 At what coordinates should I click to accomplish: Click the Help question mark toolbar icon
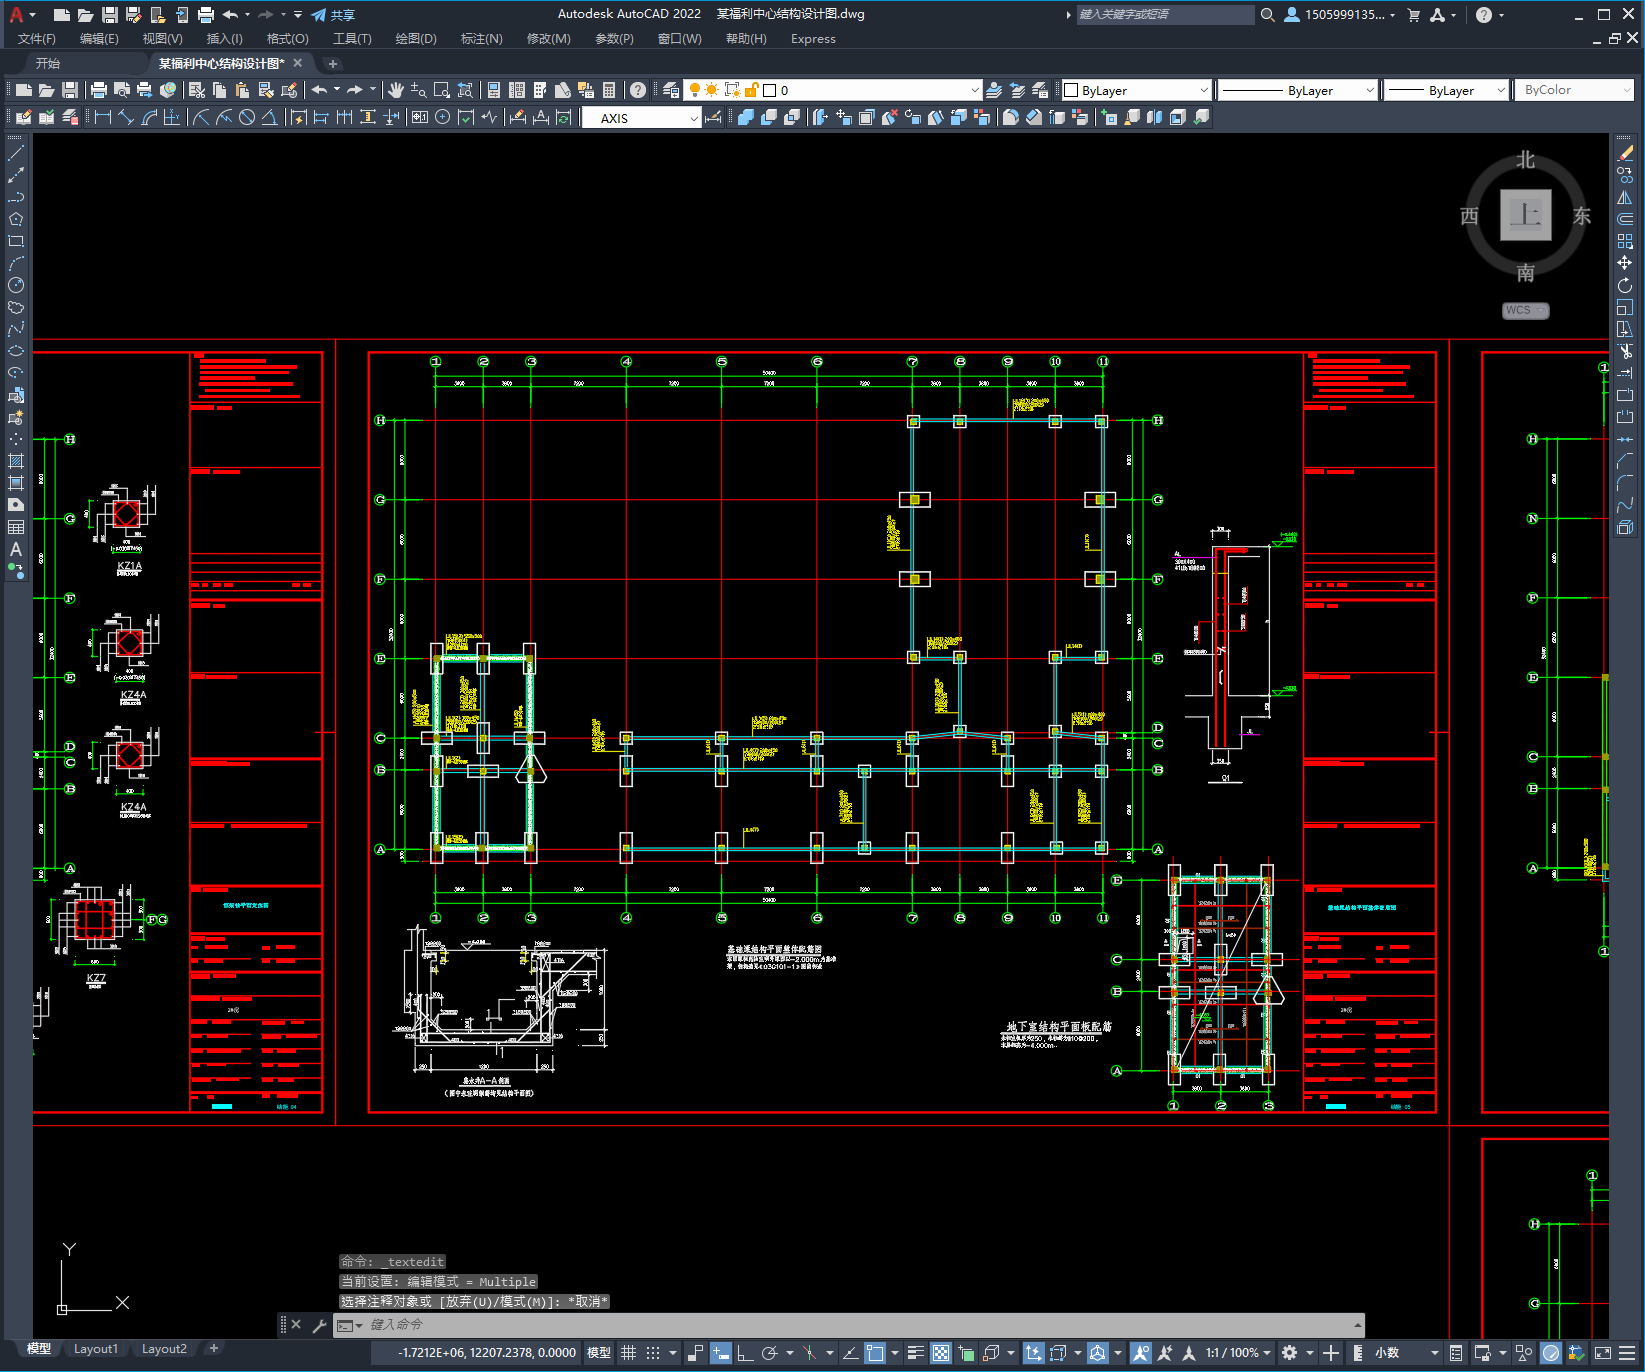(638, 90)
